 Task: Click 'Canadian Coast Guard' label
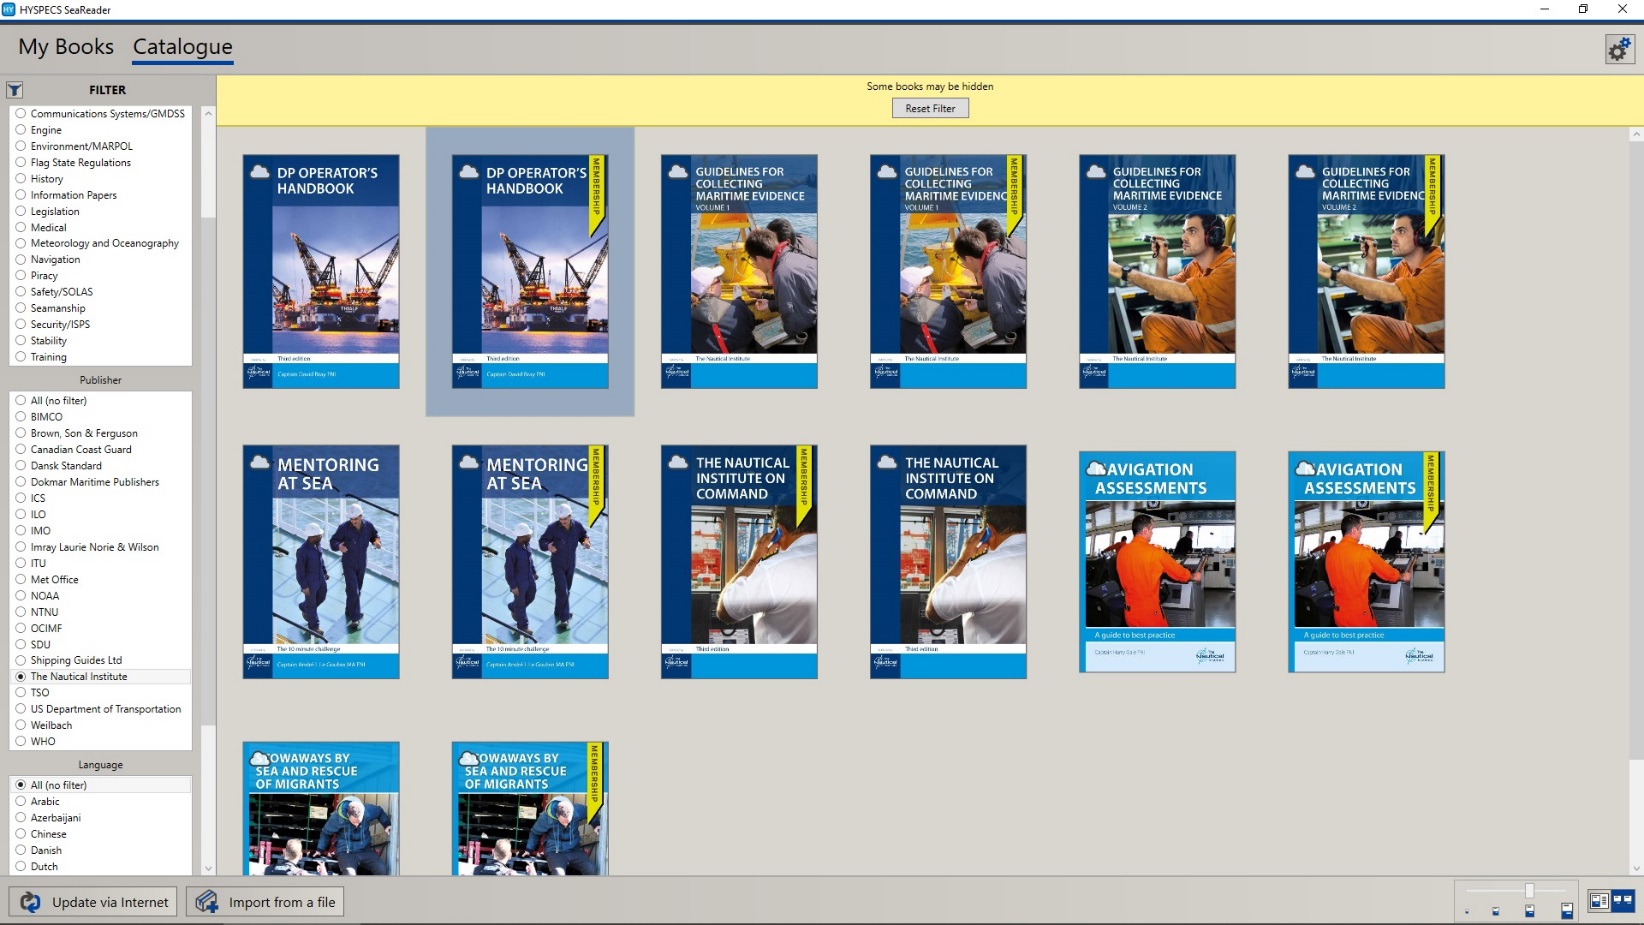coord(81,449)
